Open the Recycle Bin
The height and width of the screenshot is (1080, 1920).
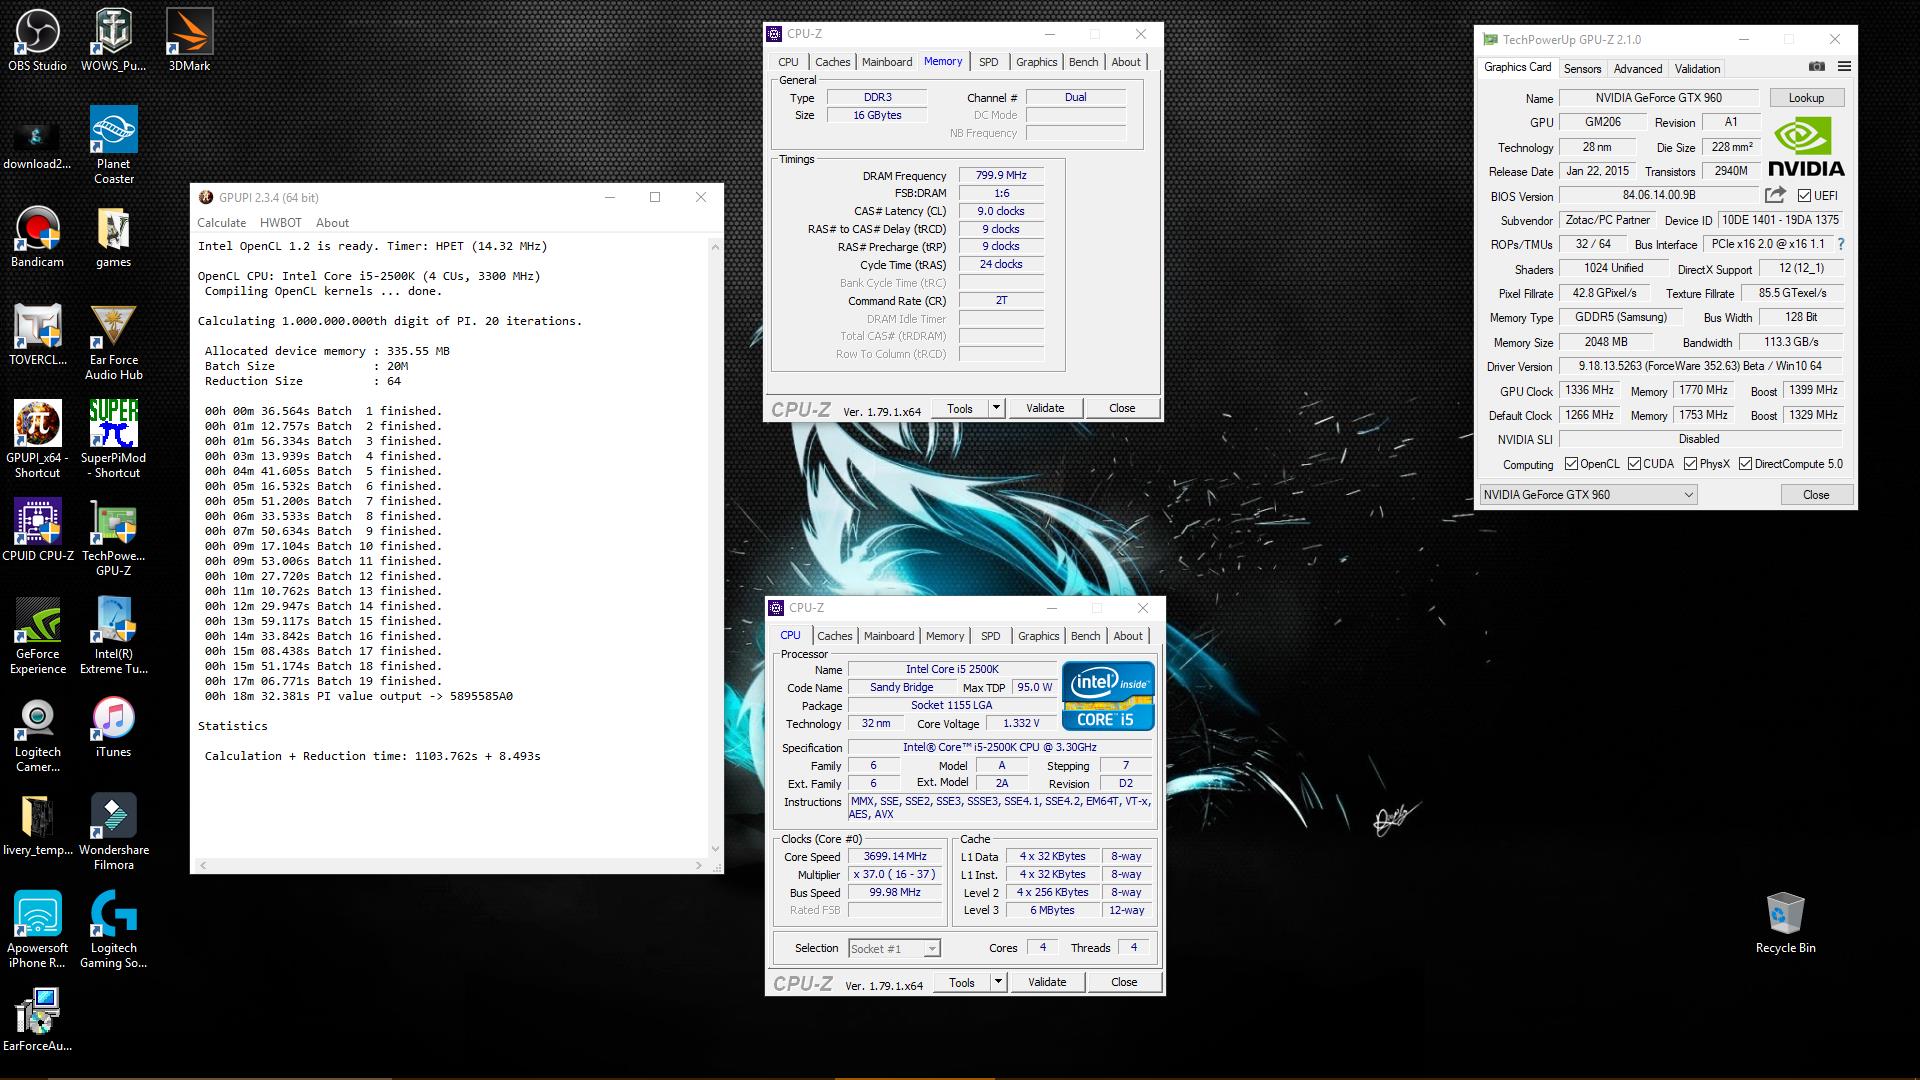(x=1785, y=922)
